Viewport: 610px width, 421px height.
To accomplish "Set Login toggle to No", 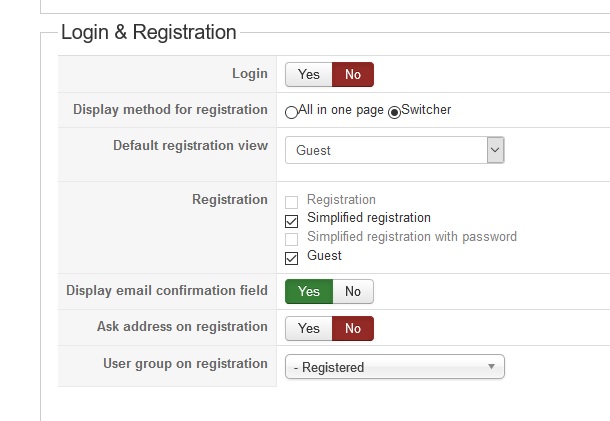I will (353, 74).
